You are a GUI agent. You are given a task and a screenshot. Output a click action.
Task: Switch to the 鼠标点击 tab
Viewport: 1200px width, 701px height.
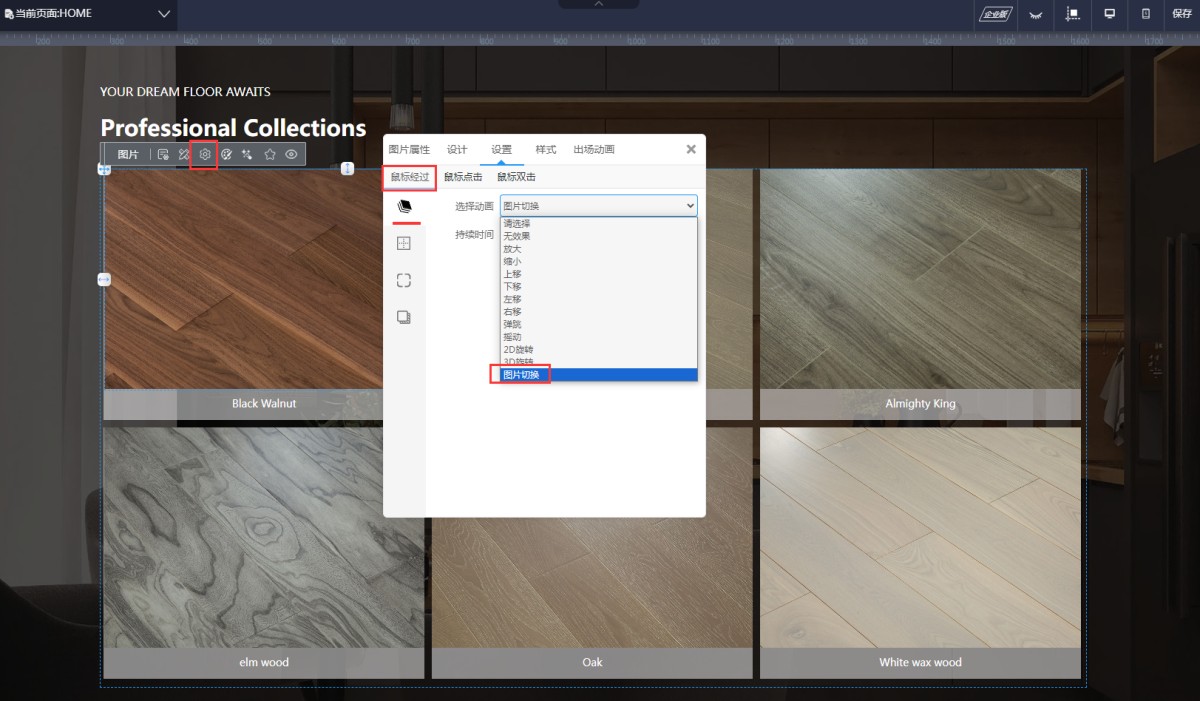[463, 177]
